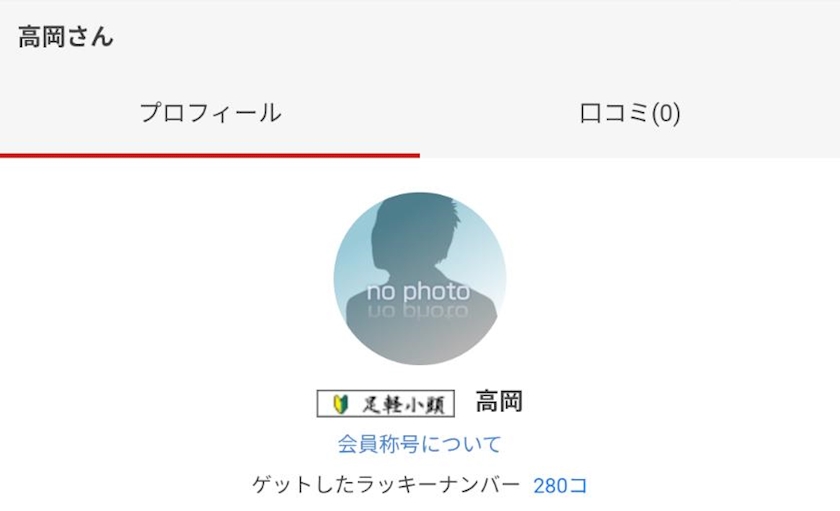The height and width of the screenshot is (511, 840).
Task: View reviews count via 口コミ tab
Action: pyautogui.click(x=630, y=113)
